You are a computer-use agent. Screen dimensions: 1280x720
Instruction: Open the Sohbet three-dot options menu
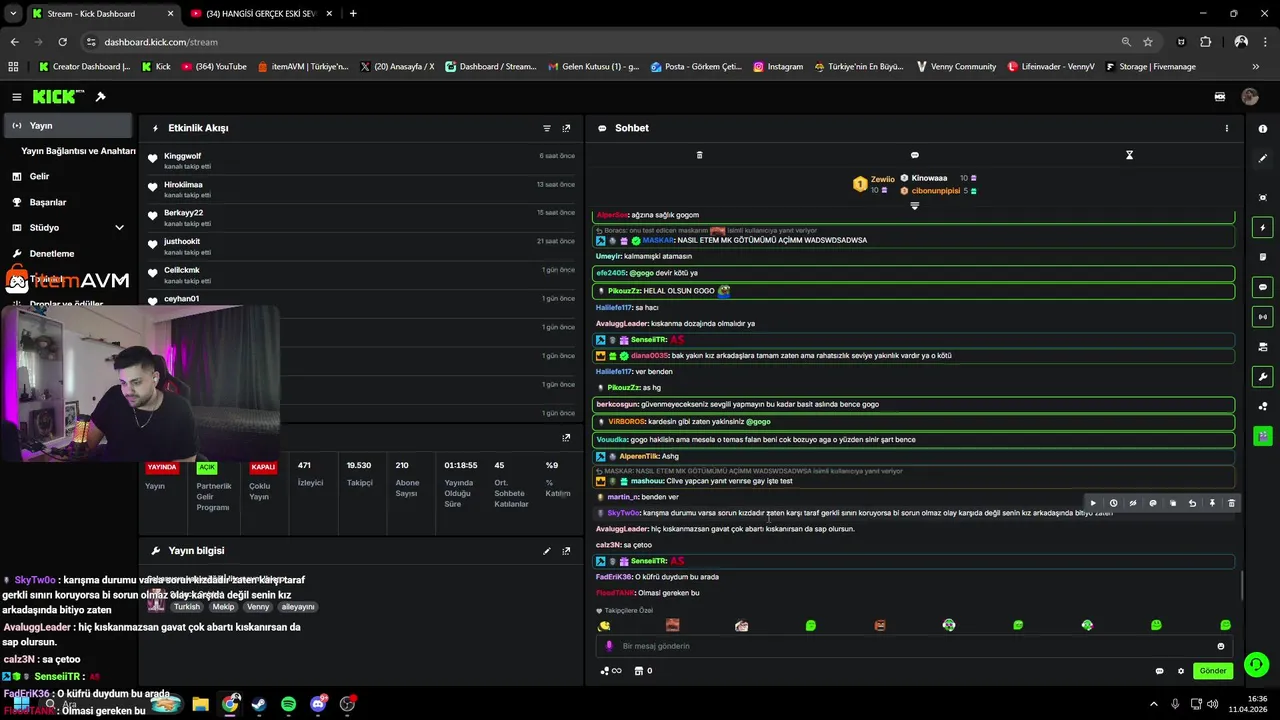pyautogui.click(x=1227, y=128)
